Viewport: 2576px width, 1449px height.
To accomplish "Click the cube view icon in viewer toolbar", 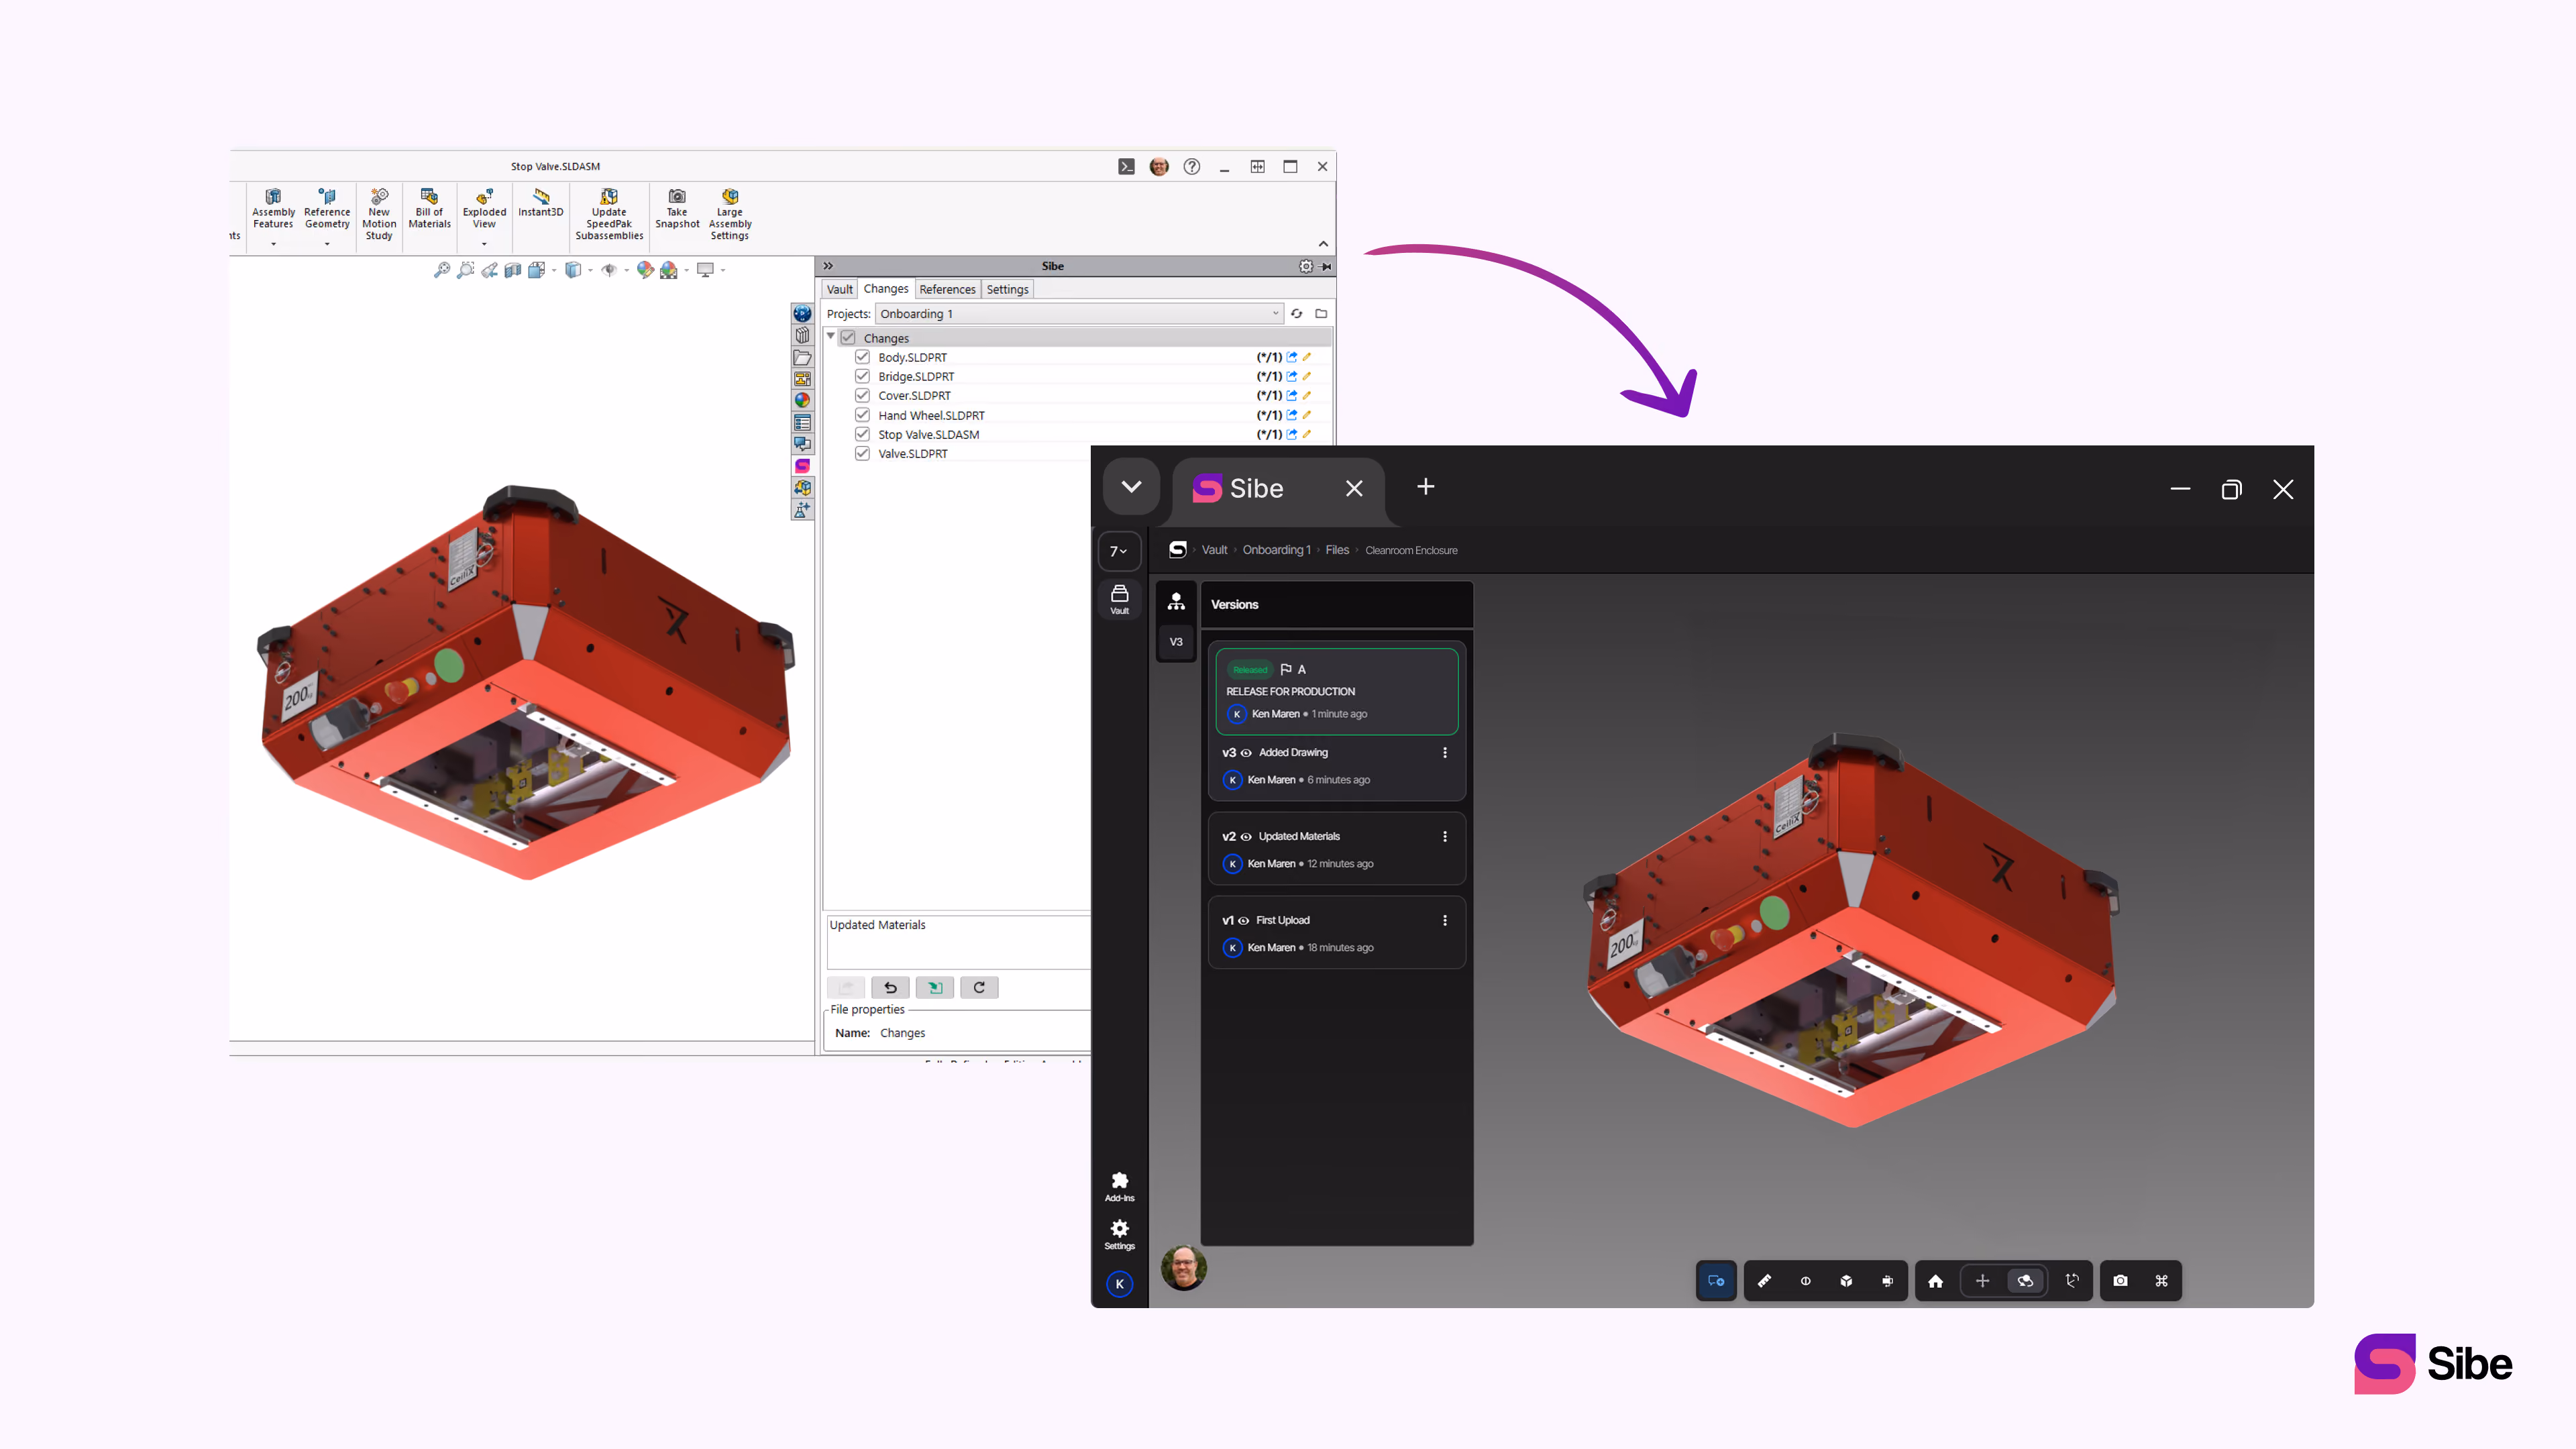I will pos(1846,1281).
